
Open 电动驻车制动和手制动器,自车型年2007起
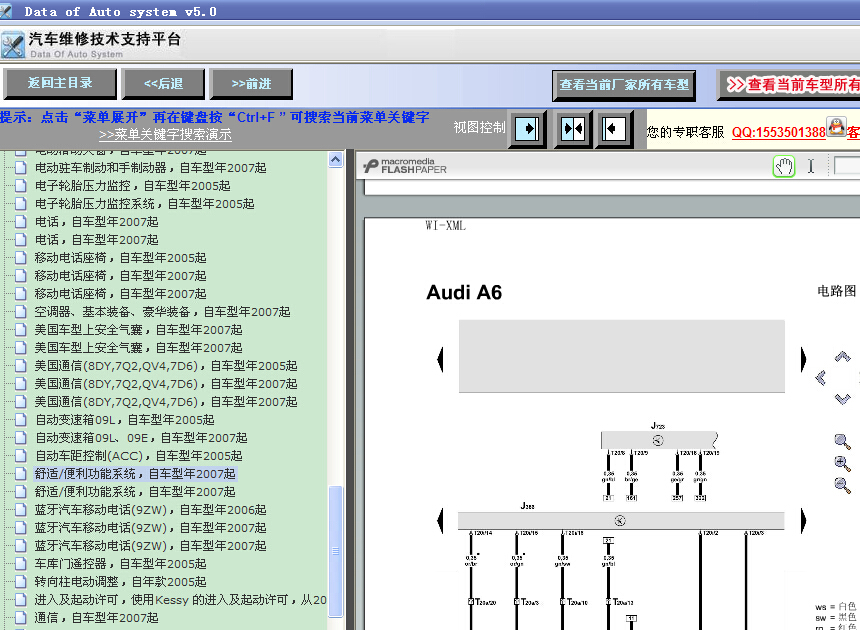pos(150,168)
